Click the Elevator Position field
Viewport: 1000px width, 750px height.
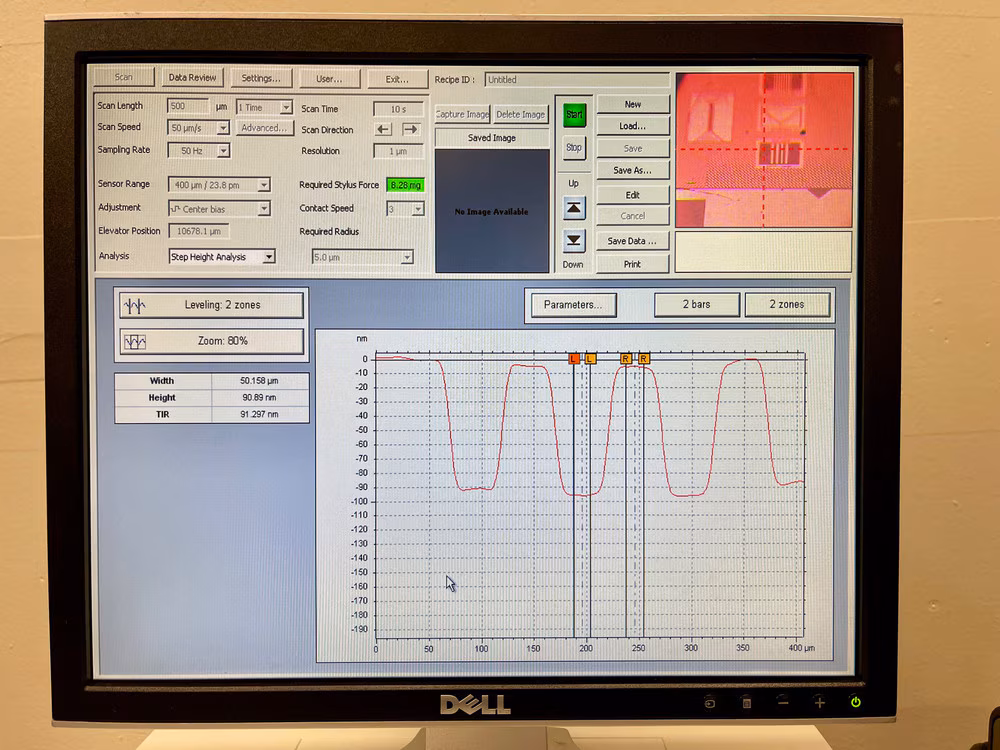point(199,231)
